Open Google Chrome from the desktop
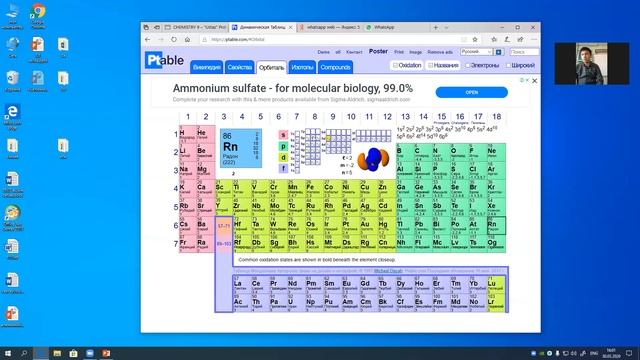The width and height of the screenshot is (640, 360). point(38,15)
